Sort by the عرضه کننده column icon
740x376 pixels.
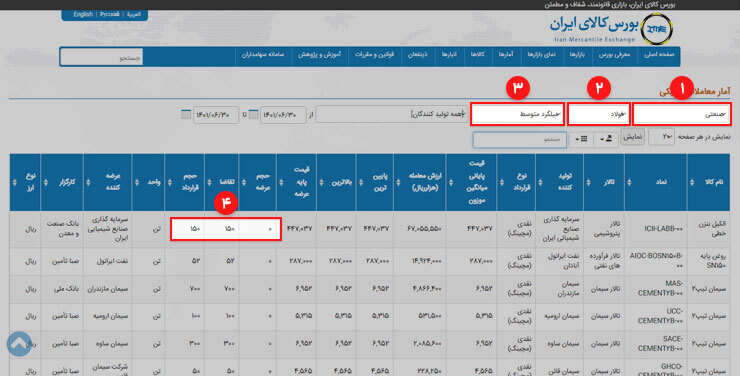tap(88, 182)
